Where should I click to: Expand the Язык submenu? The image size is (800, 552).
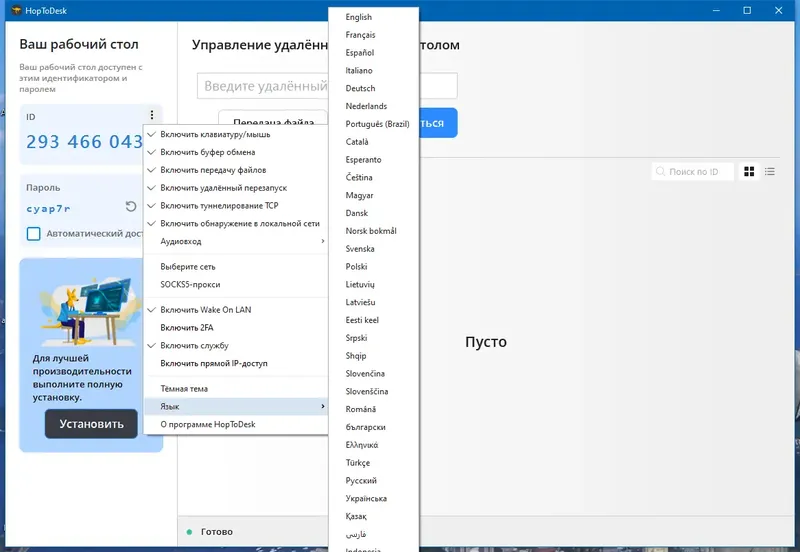pyautogui.click(x=236, y=407)
